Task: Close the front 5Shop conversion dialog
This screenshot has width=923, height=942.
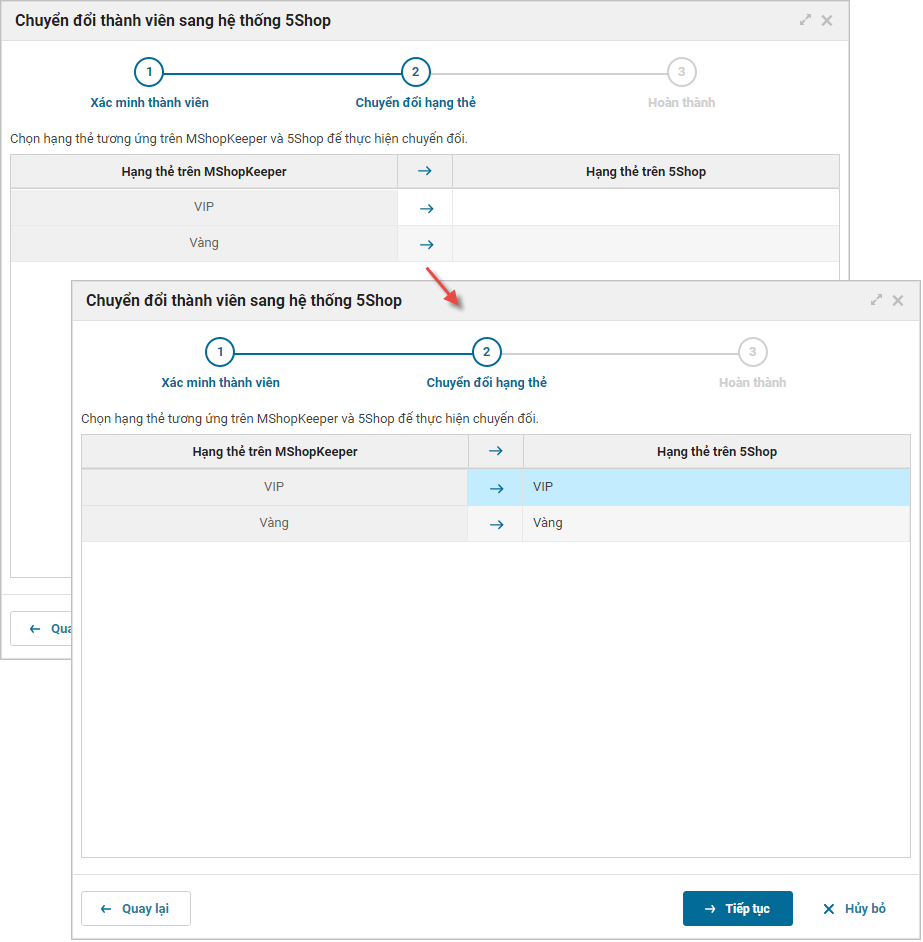Action: click(x=898, y=300)
